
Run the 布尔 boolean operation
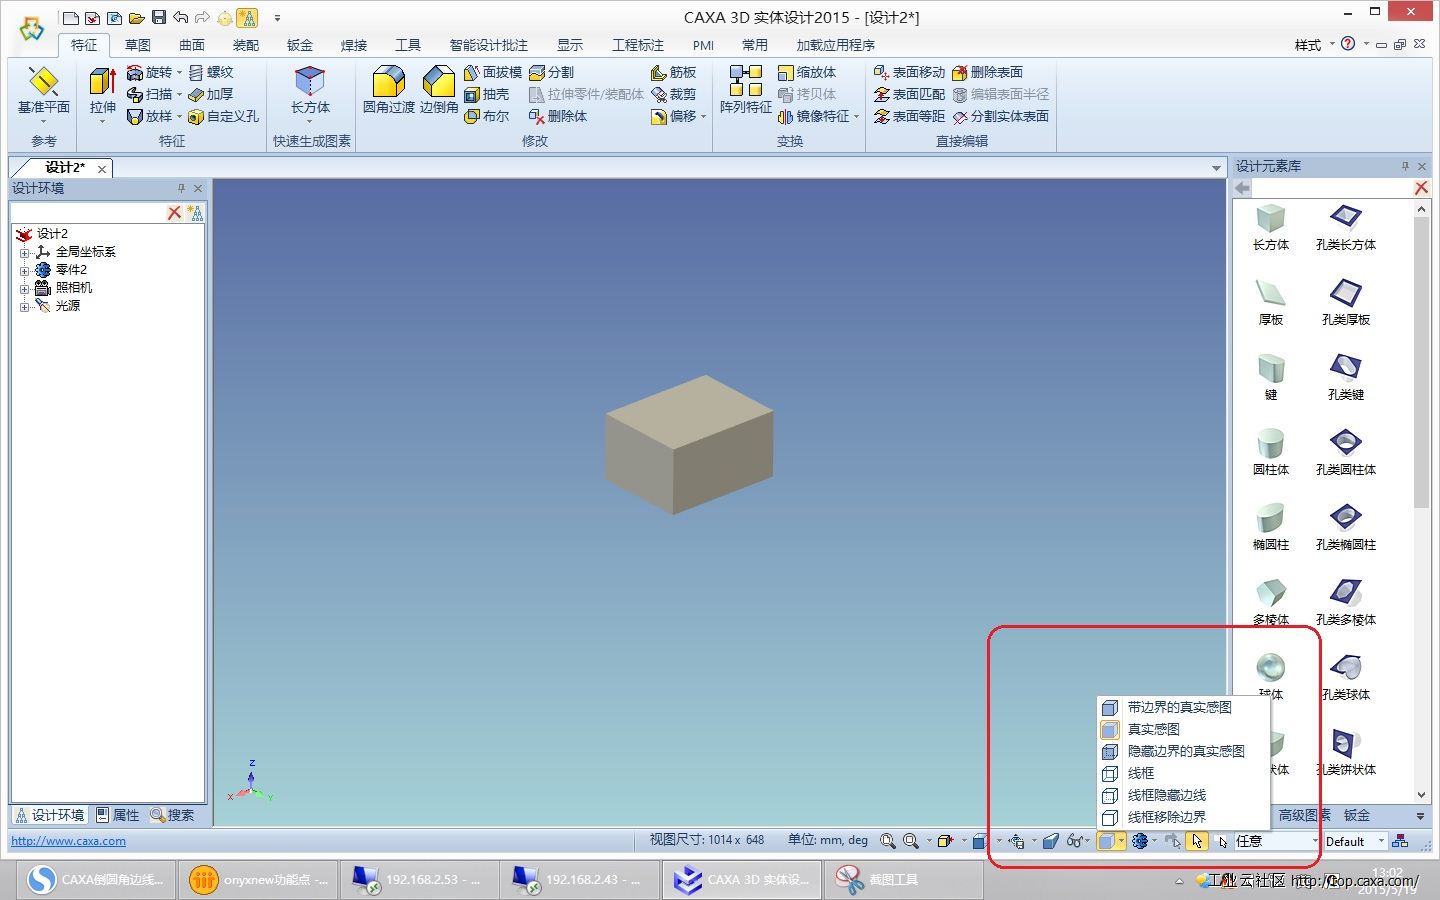(487, 116)
